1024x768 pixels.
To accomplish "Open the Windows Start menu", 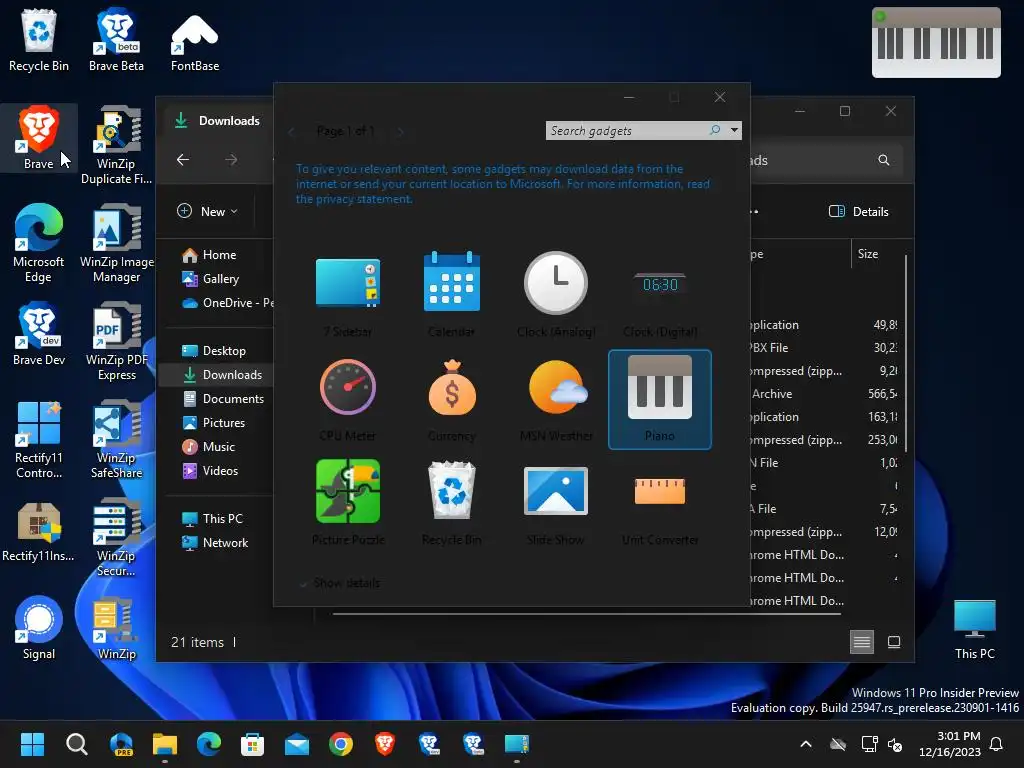I will click(x=32, y=744).
